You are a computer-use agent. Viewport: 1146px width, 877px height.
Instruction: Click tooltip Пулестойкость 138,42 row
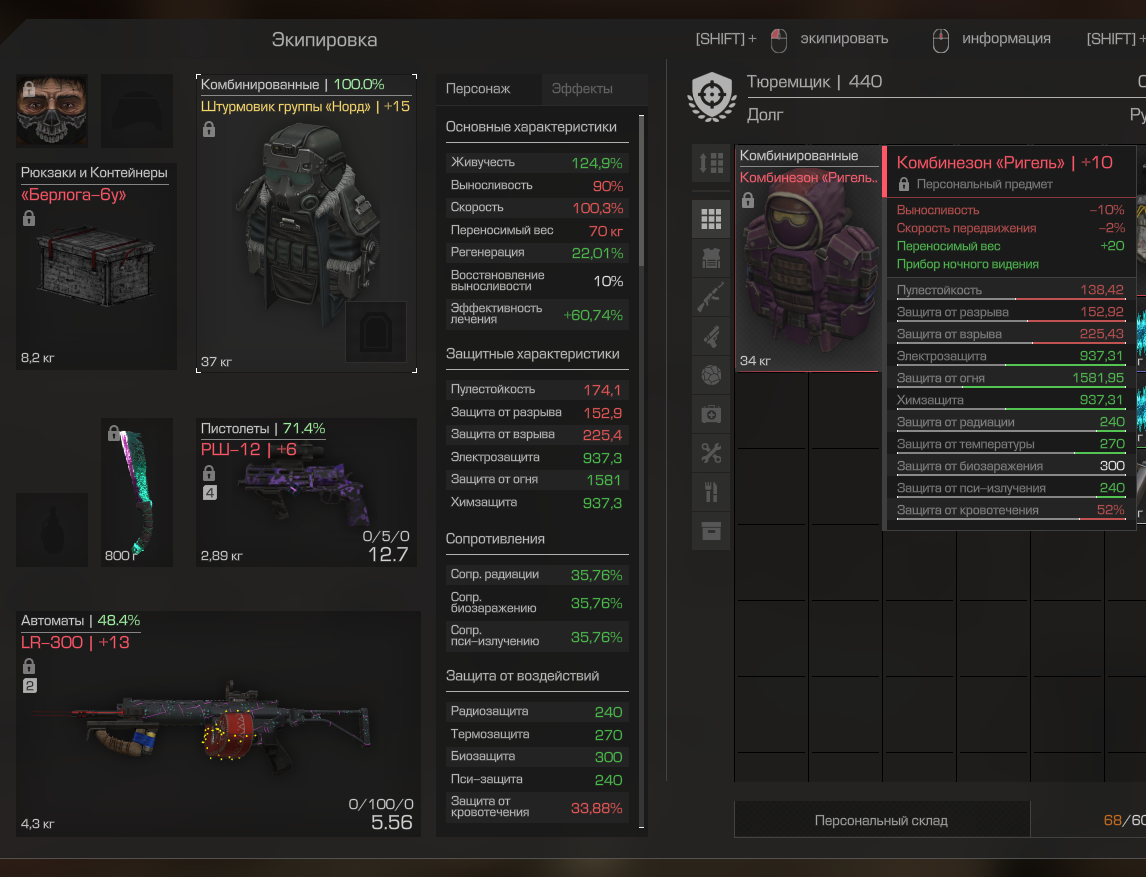(x=1011, y=290)
